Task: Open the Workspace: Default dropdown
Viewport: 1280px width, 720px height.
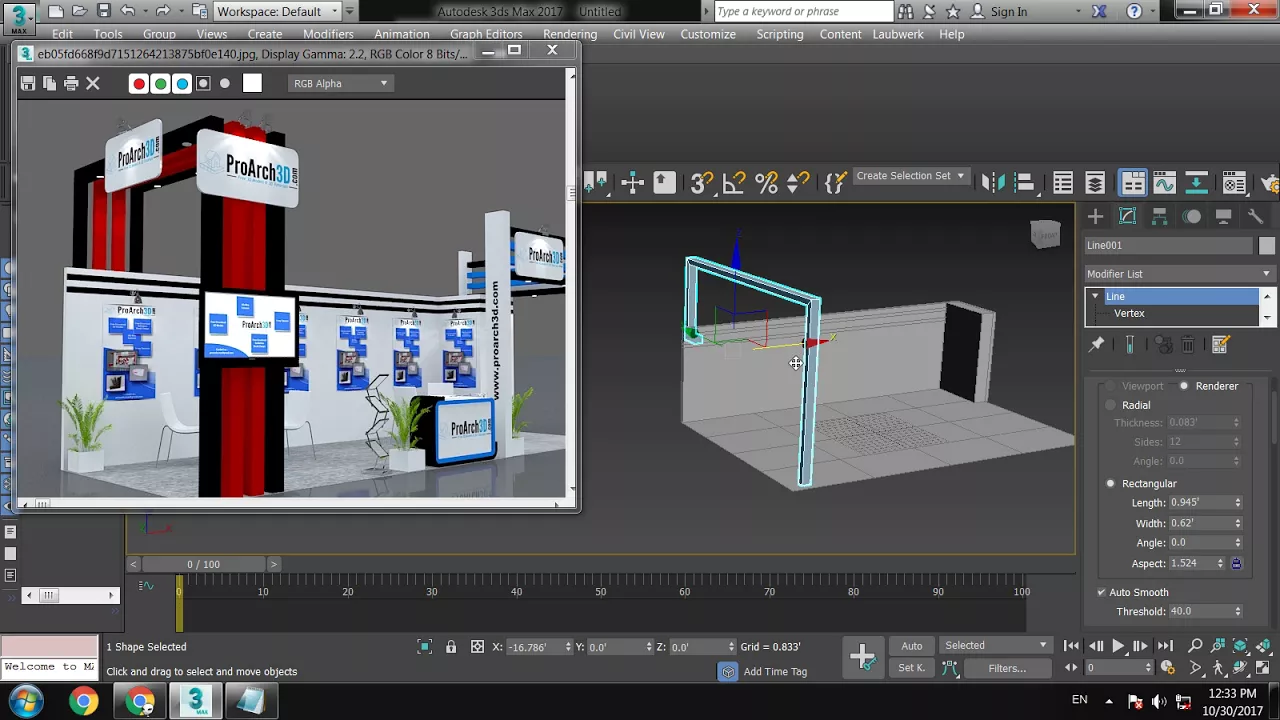Action: [278, 11]
